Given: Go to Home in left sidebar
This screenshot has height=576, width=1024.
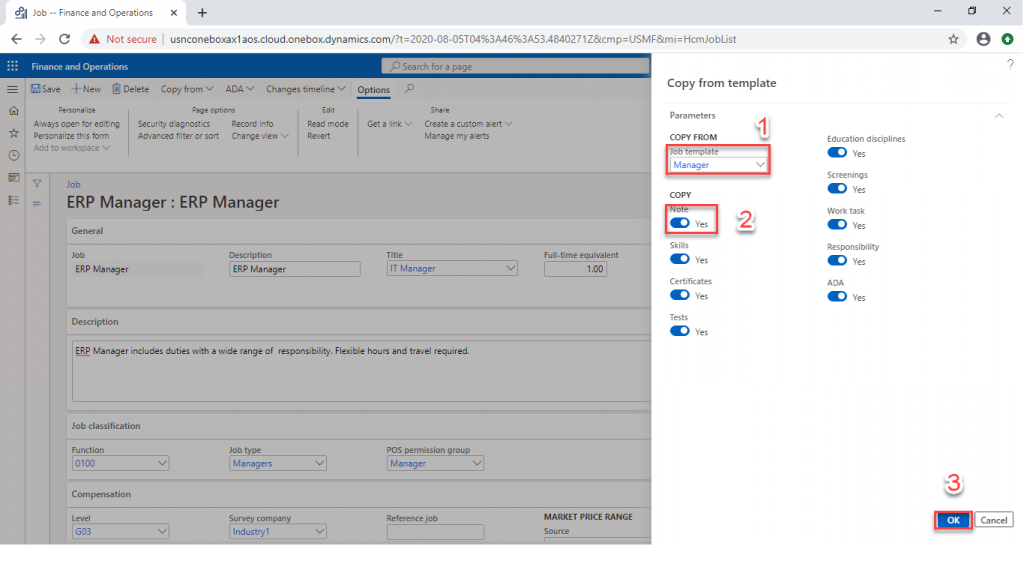Looking at the screenshot, I should click(13, 111).
